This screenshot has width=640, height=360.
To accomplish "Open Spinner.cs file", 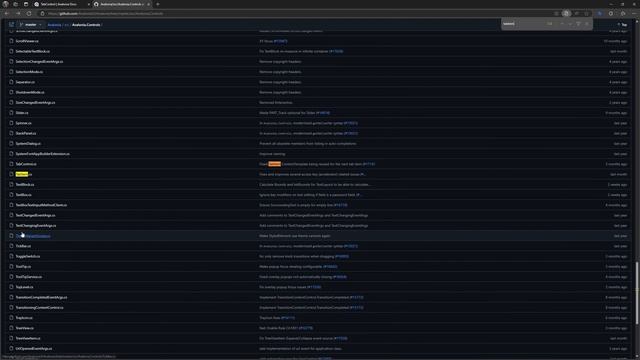I will 23,123.
